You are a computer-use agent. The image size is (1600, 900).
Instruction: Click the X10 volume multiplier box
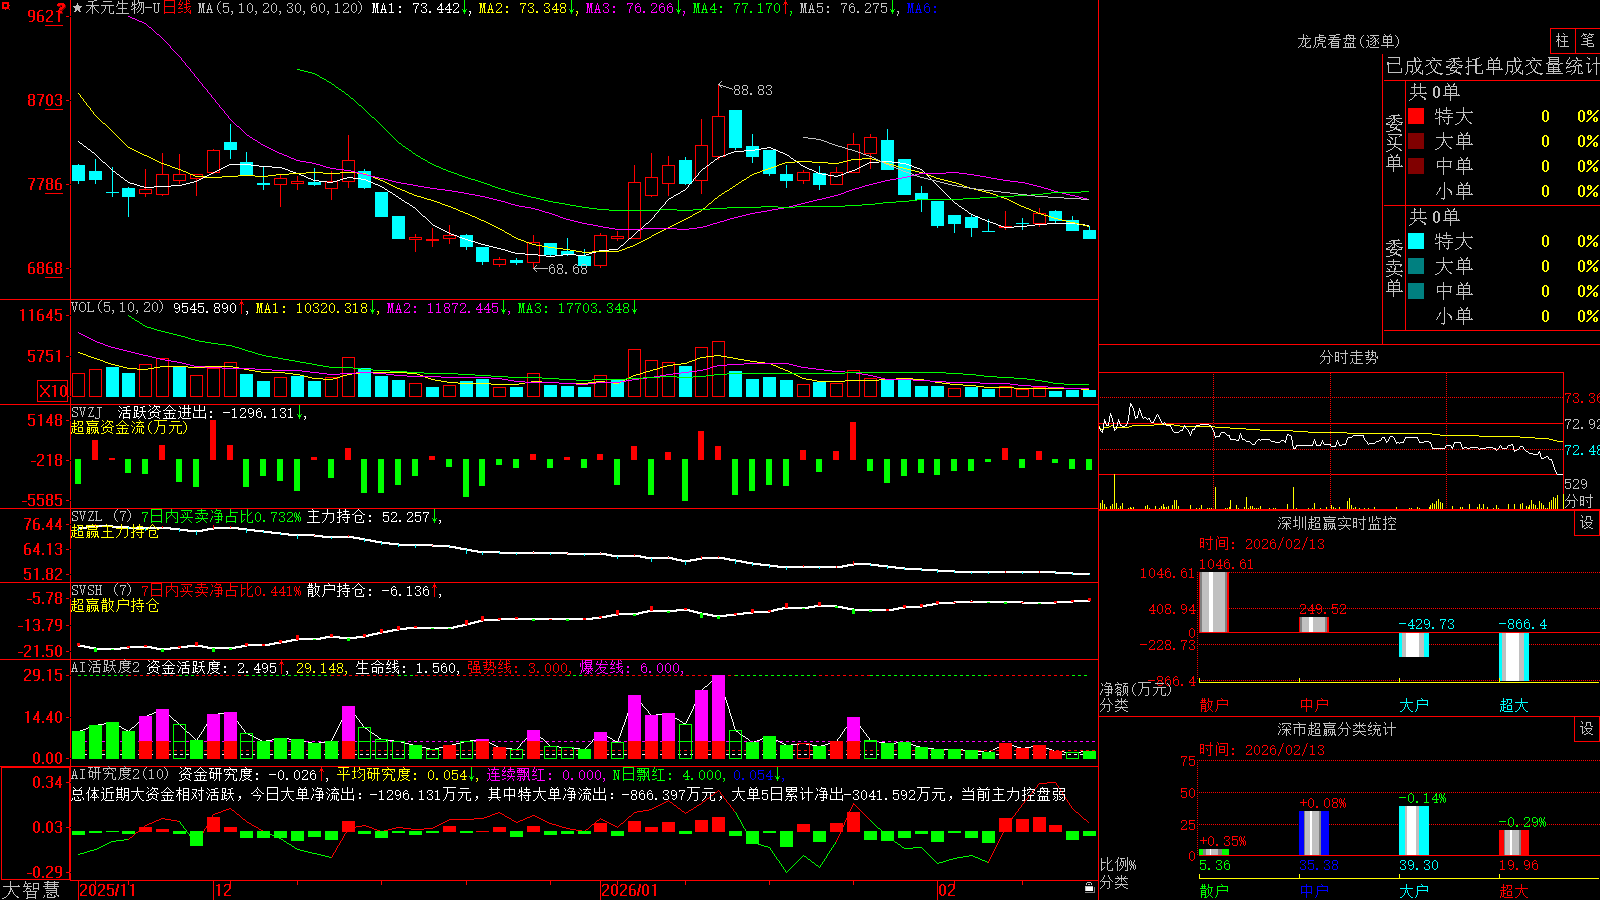click(x=53, y=391)
